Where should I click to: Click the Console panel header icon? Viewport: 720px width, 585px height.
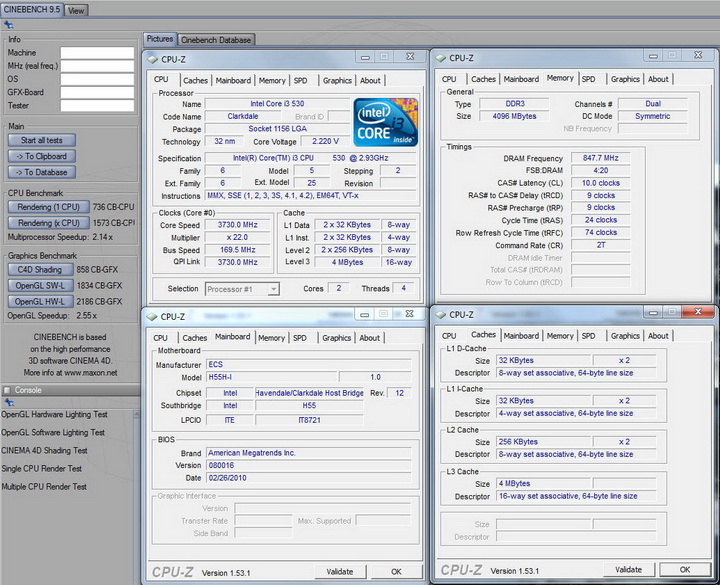pos(7,390)
